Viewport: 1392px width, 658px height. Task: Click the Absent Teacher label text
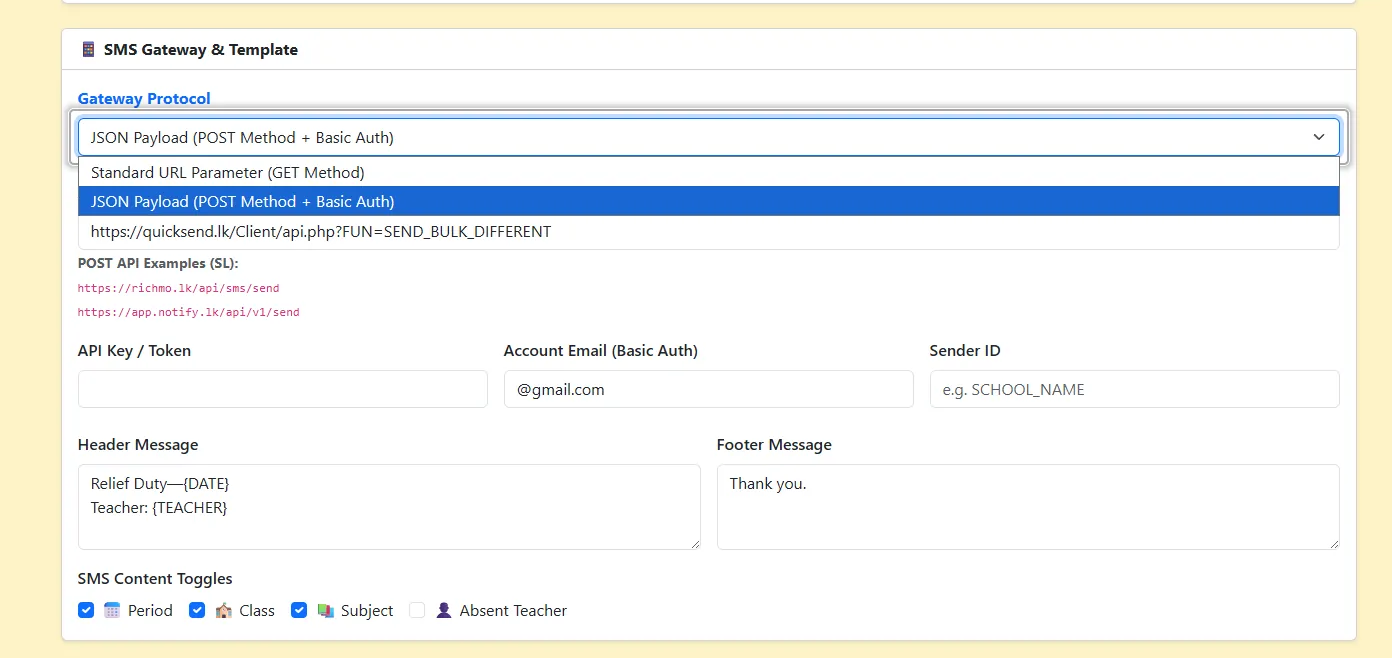[x=513, y=610]
